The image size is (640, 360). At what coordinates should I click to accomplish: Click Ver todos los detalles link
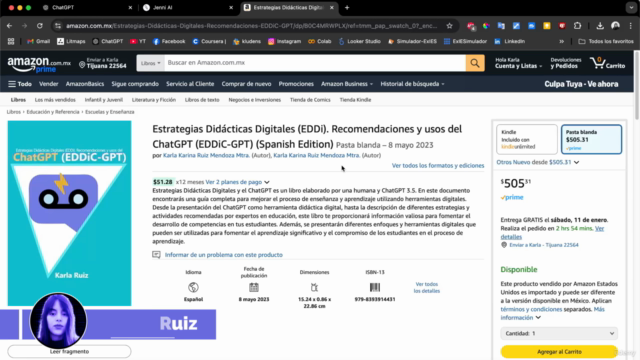(x=427, y=287)
